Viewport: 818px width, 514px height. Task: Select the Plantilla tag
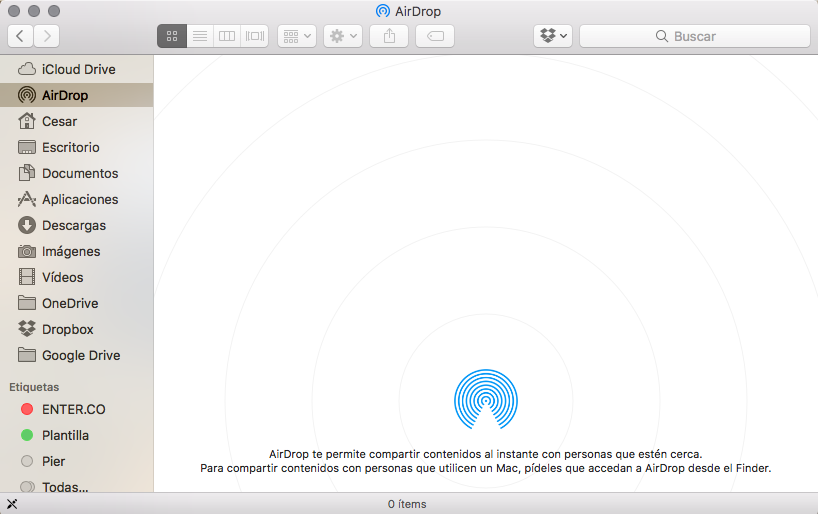(77, 435)
